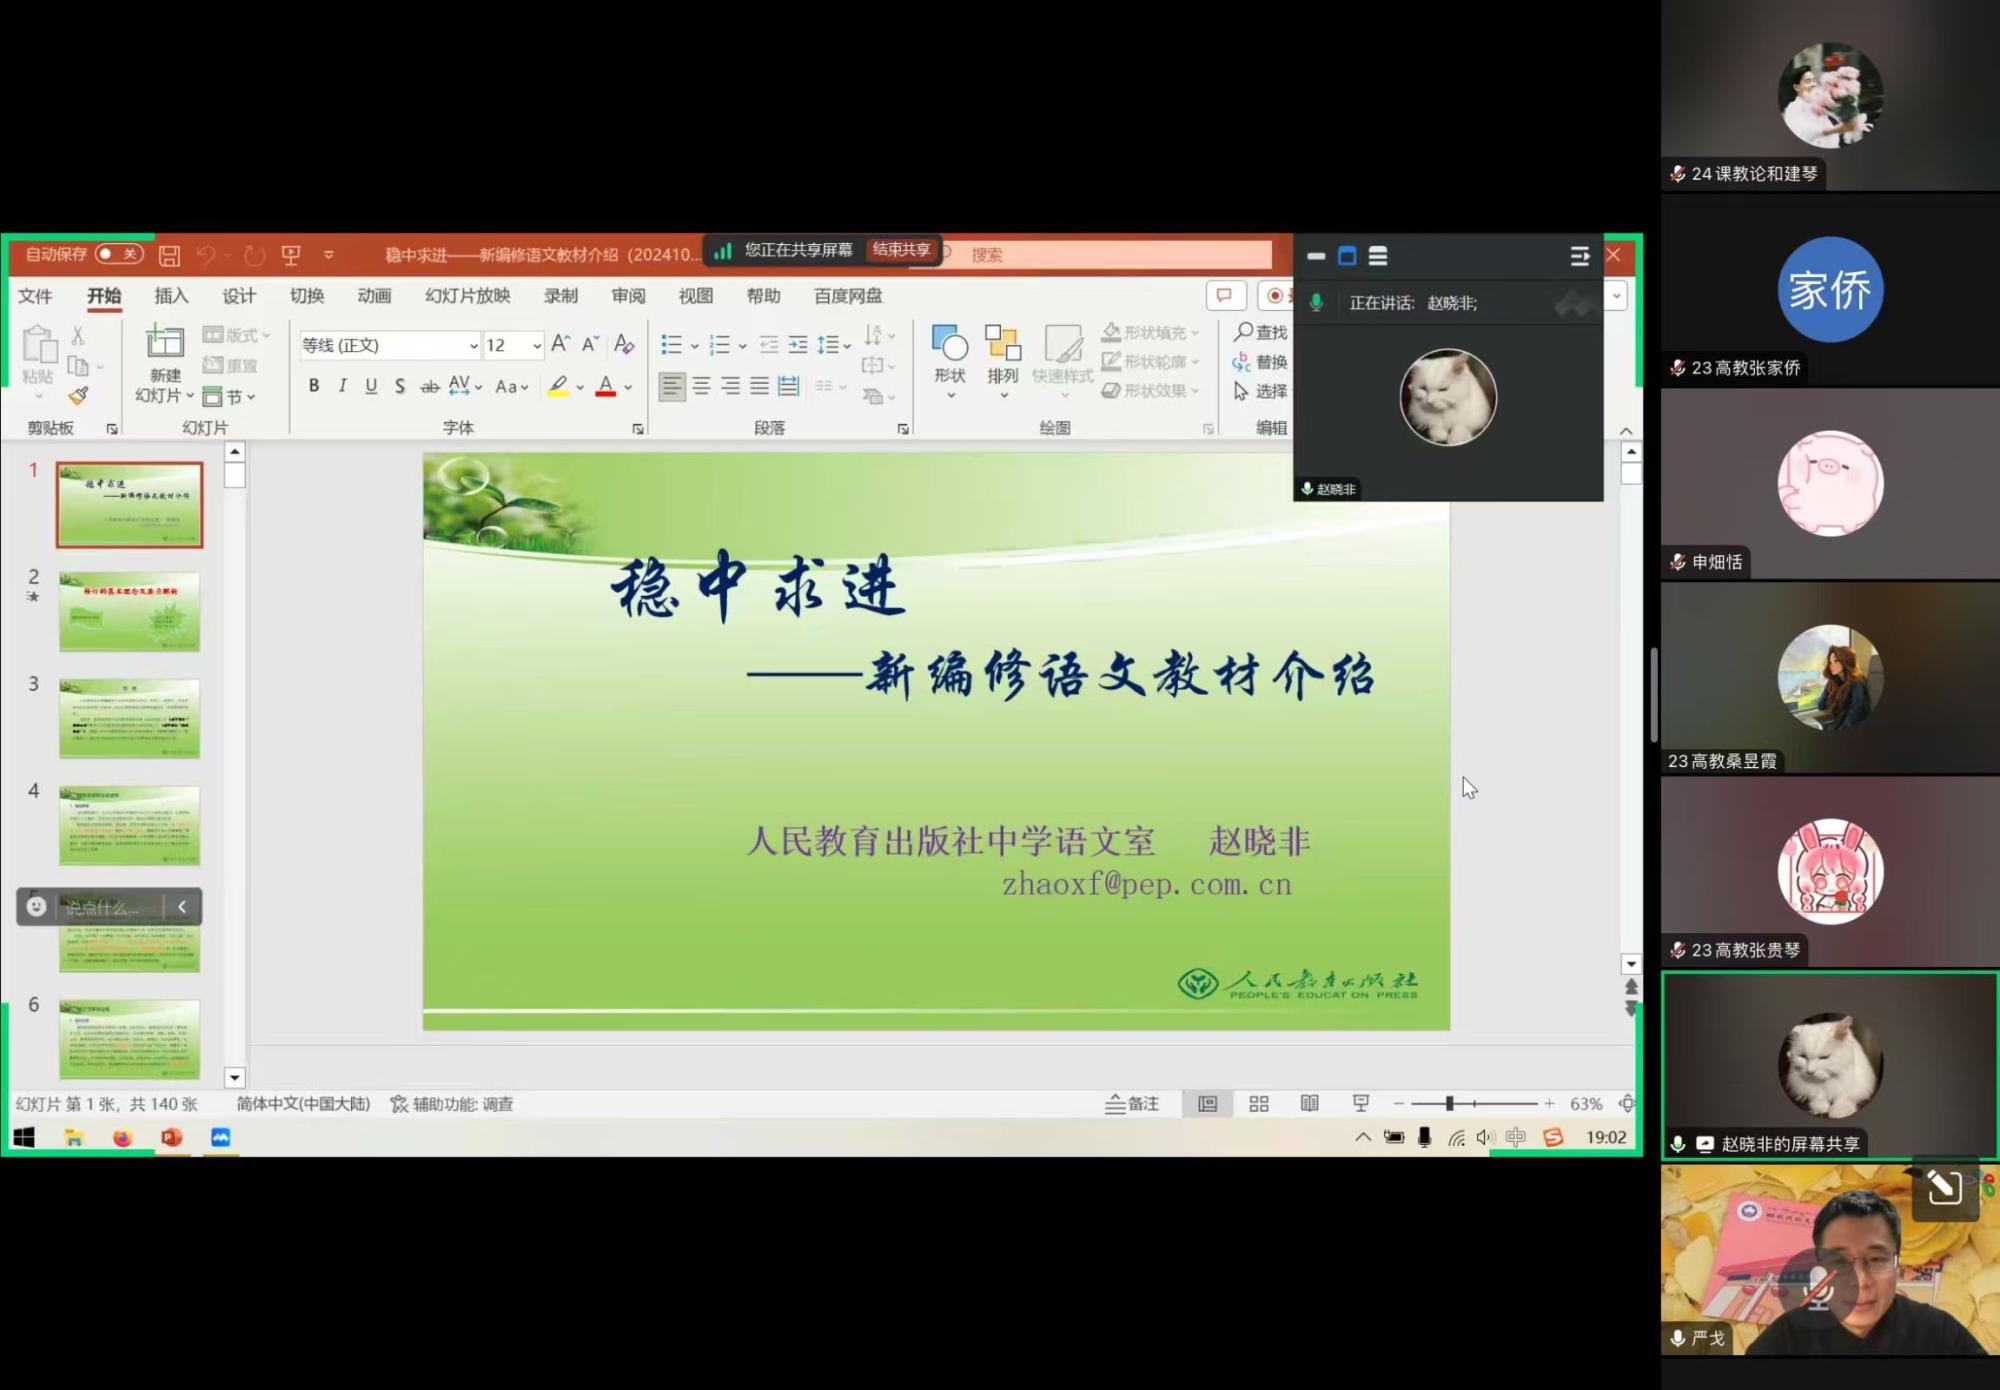This screenshot has width=2000, height=1390.
Task: Apply yellow text highlight color
Action: tap(558, 386)
